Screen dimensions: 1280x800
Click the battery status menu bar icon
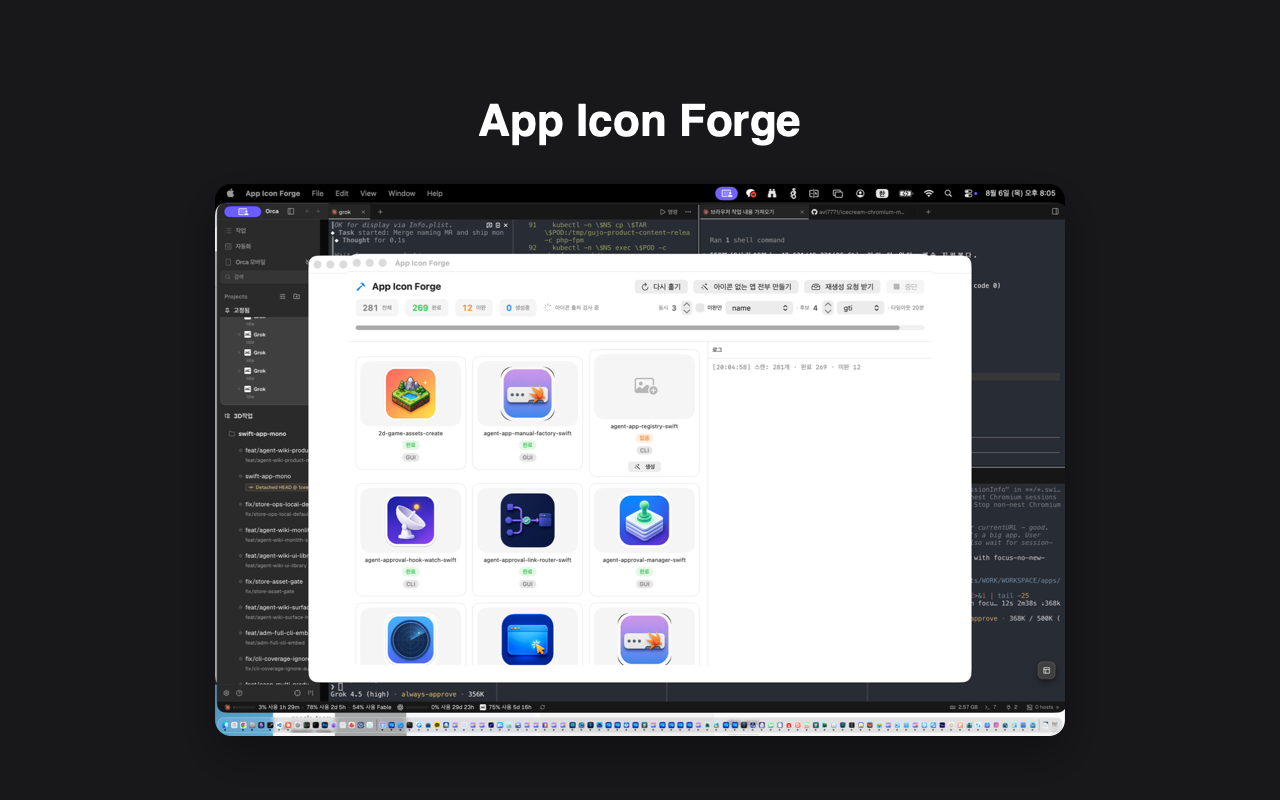pyautogui.click(x=905, y=194)
